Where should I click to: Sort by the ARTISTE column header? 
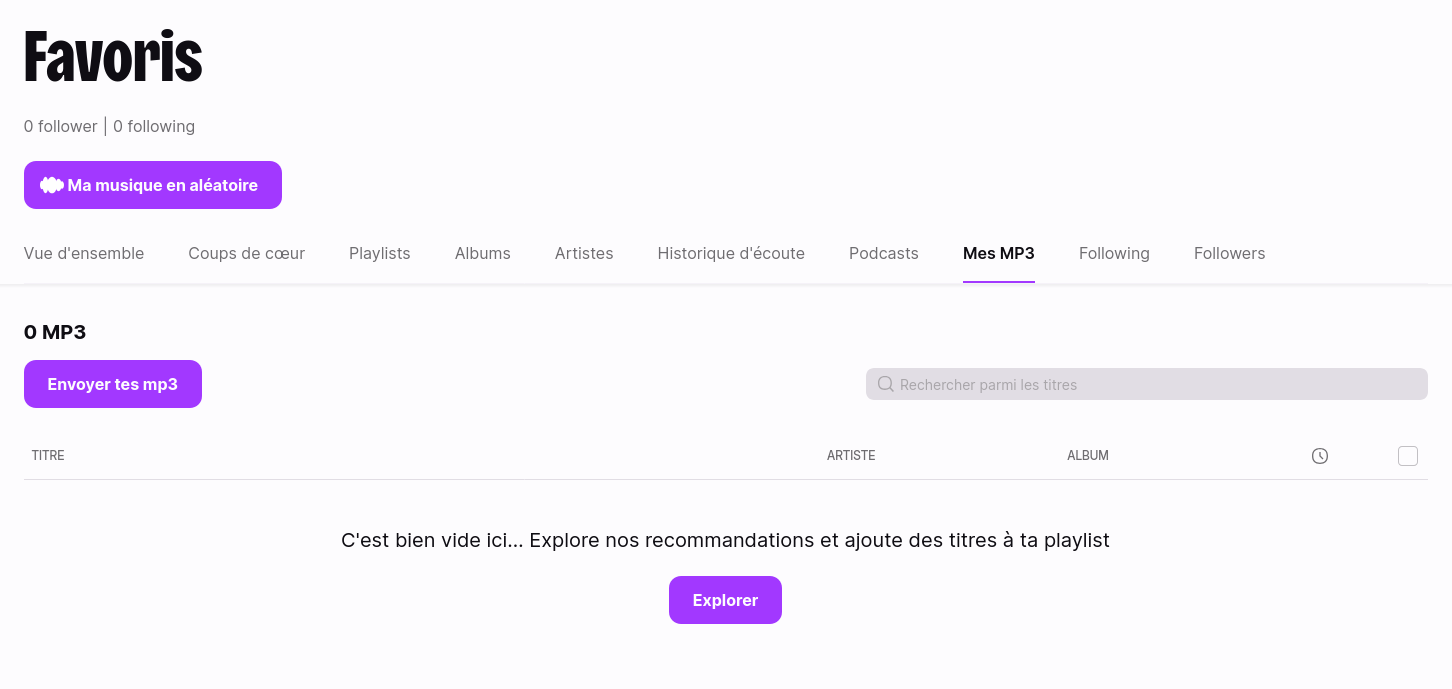tap(851, 455)
